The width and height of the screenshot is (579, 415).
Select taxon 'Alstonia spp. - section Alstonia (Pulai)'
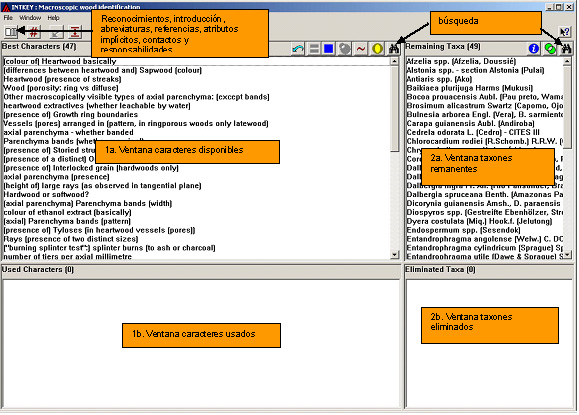pyautogui.click(x=475, y=70)
